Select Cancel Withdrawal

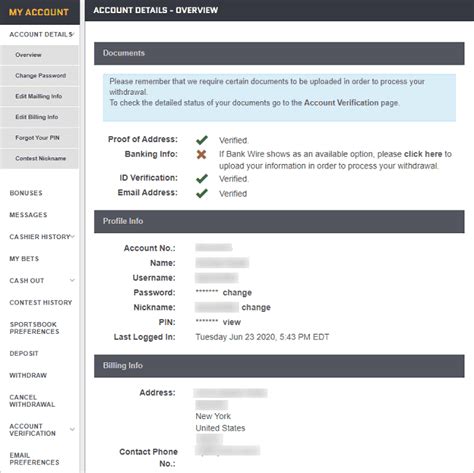point(32,401)
